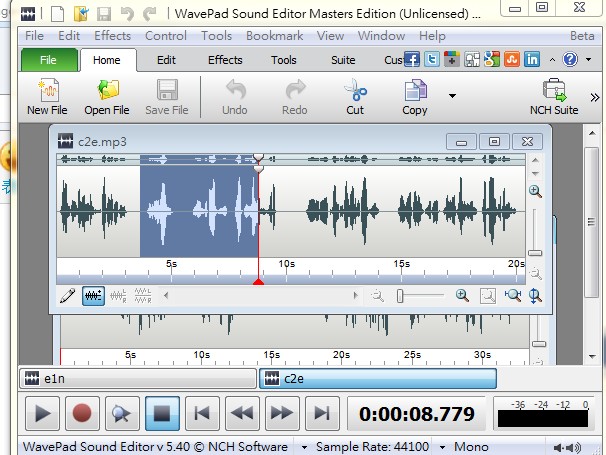
Task: Adjust the vertical zoom slider
Action: 535,253
